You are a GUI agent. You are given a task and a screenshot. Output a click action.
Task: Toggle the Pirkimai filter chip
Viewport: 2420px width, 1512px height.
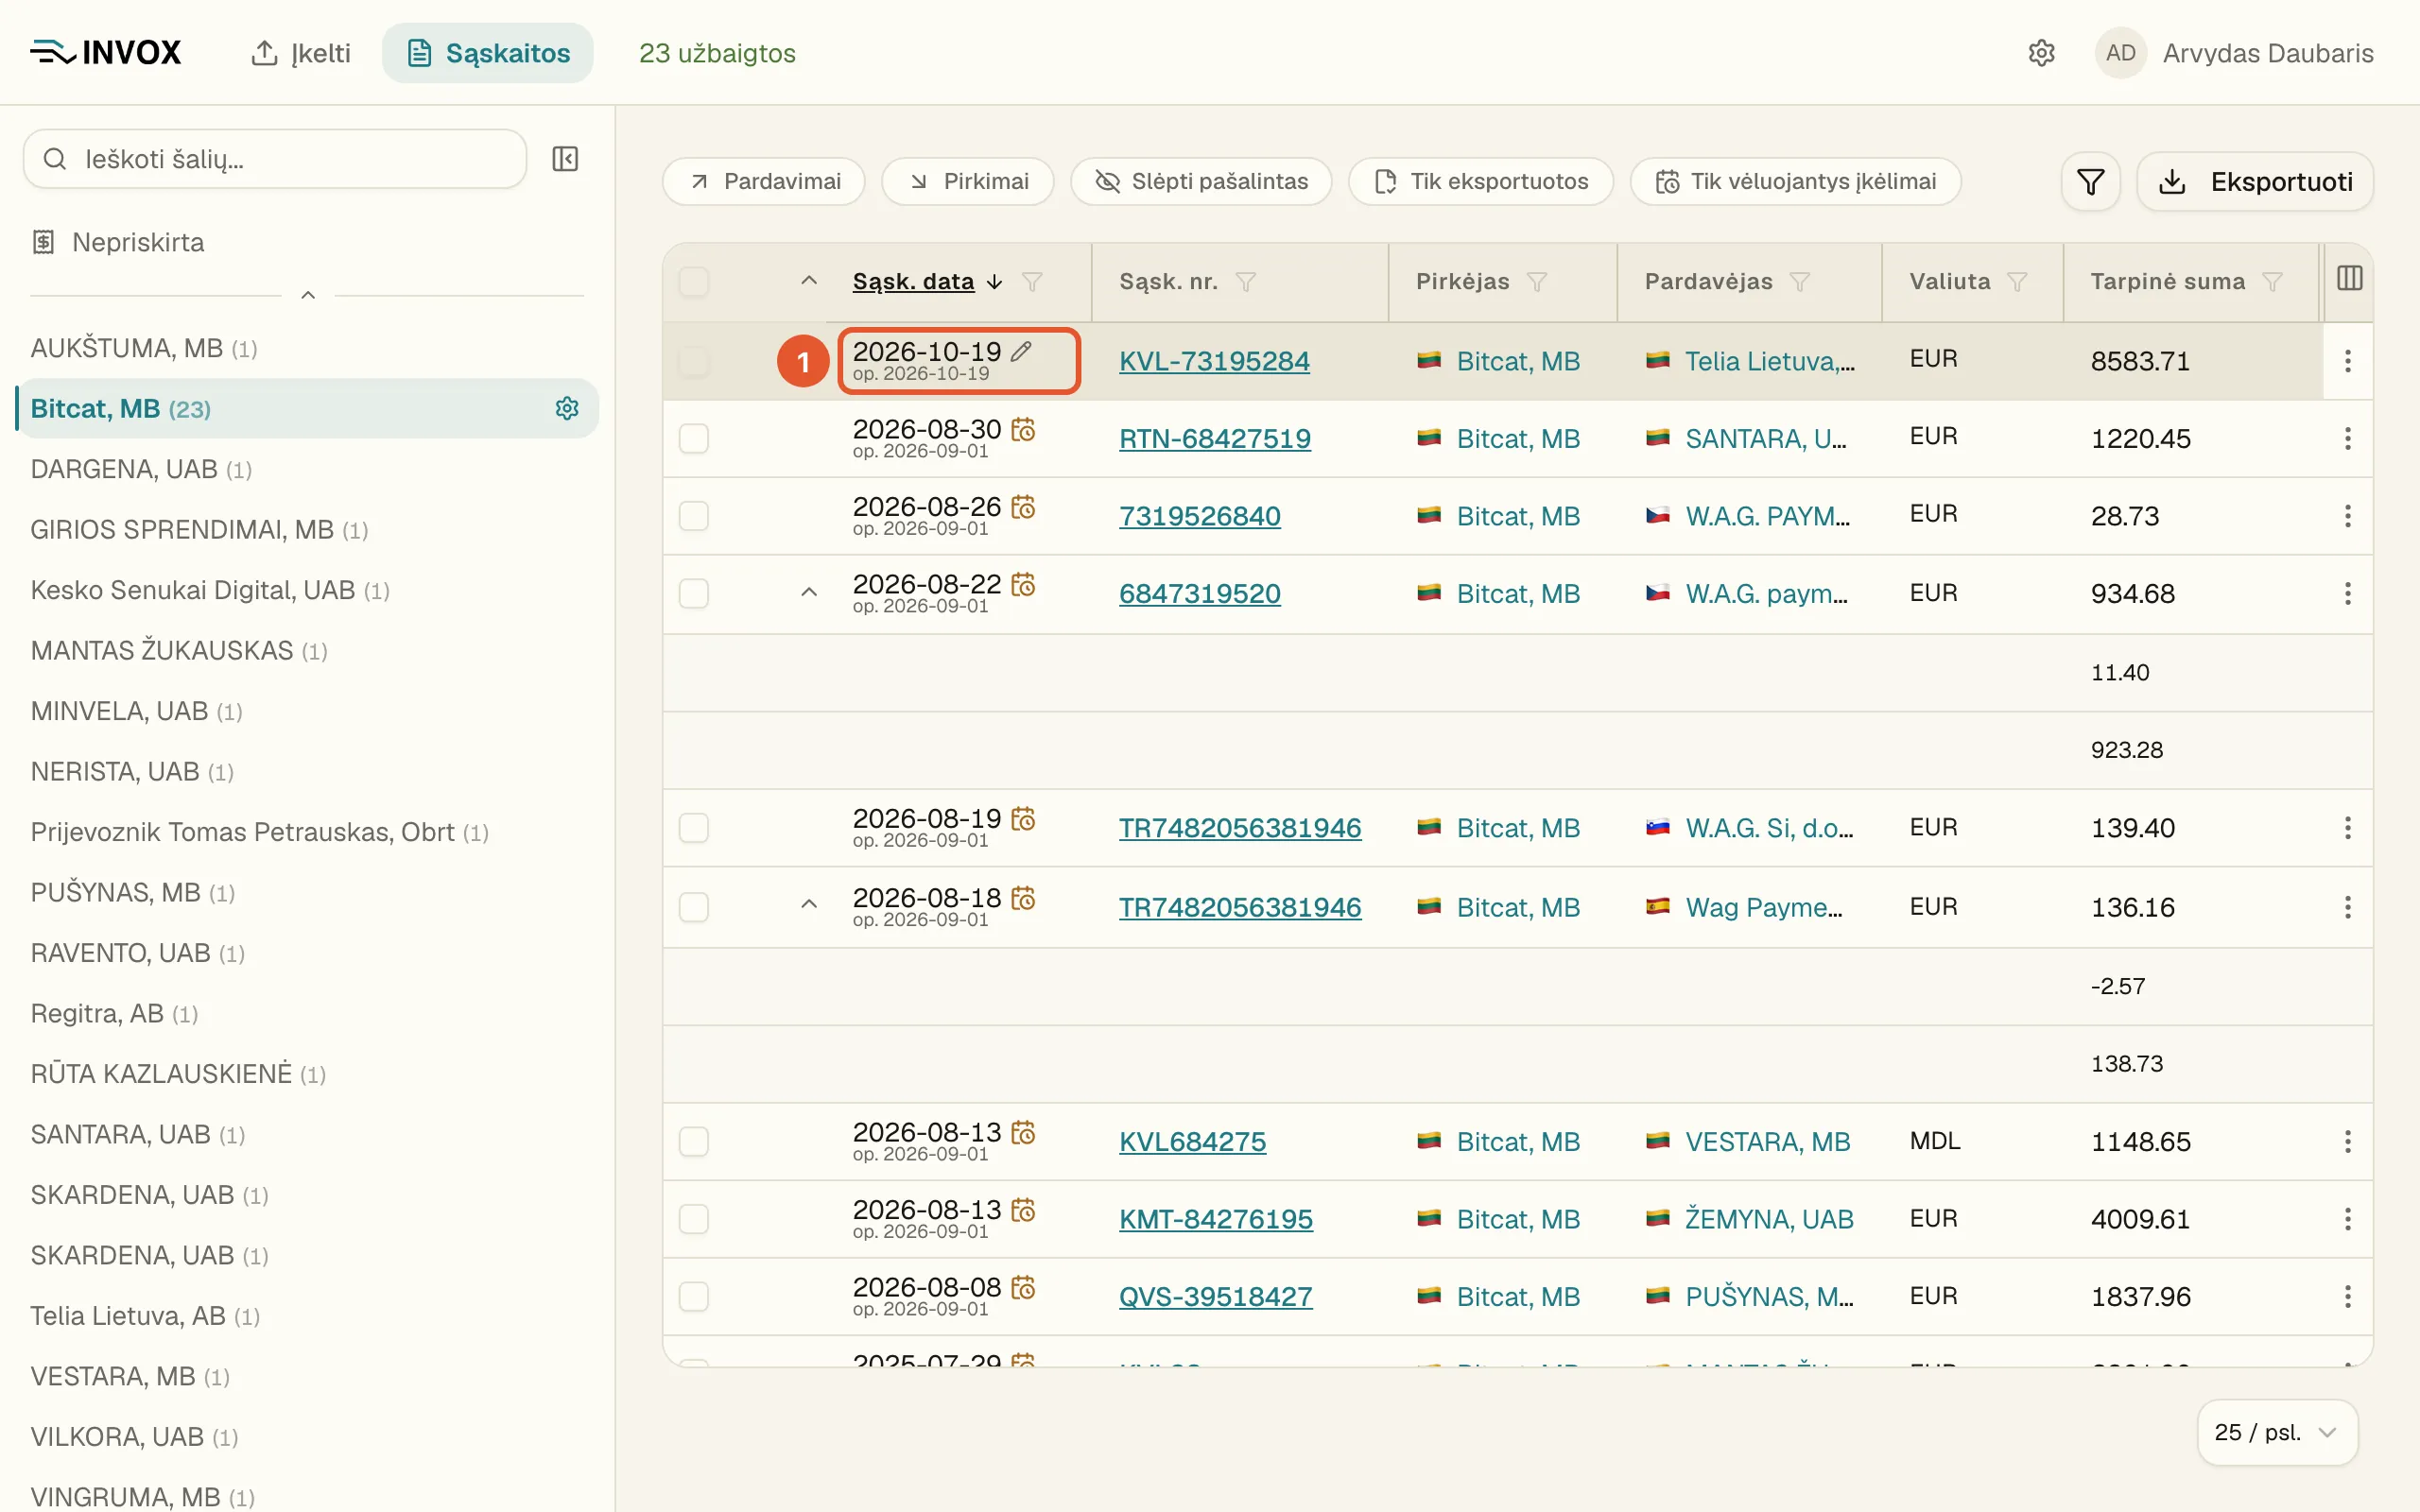click(968, 182)
